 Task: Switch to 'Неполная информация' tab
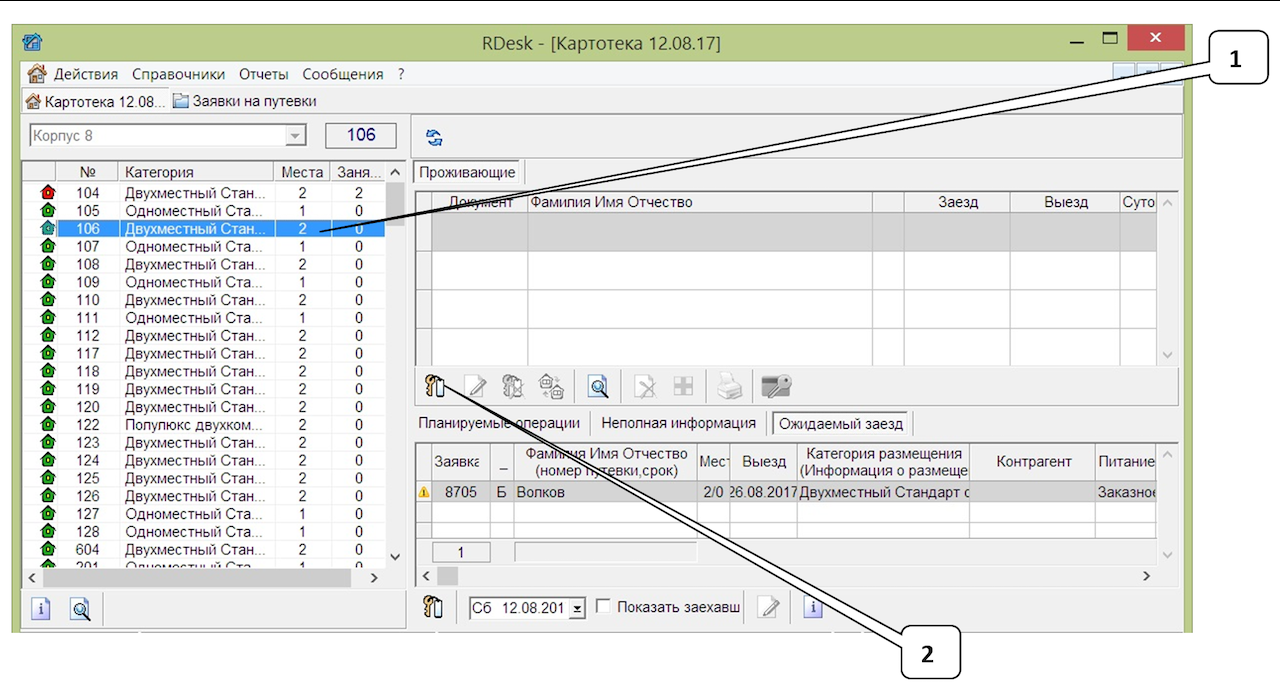click(x=678, y=423)
